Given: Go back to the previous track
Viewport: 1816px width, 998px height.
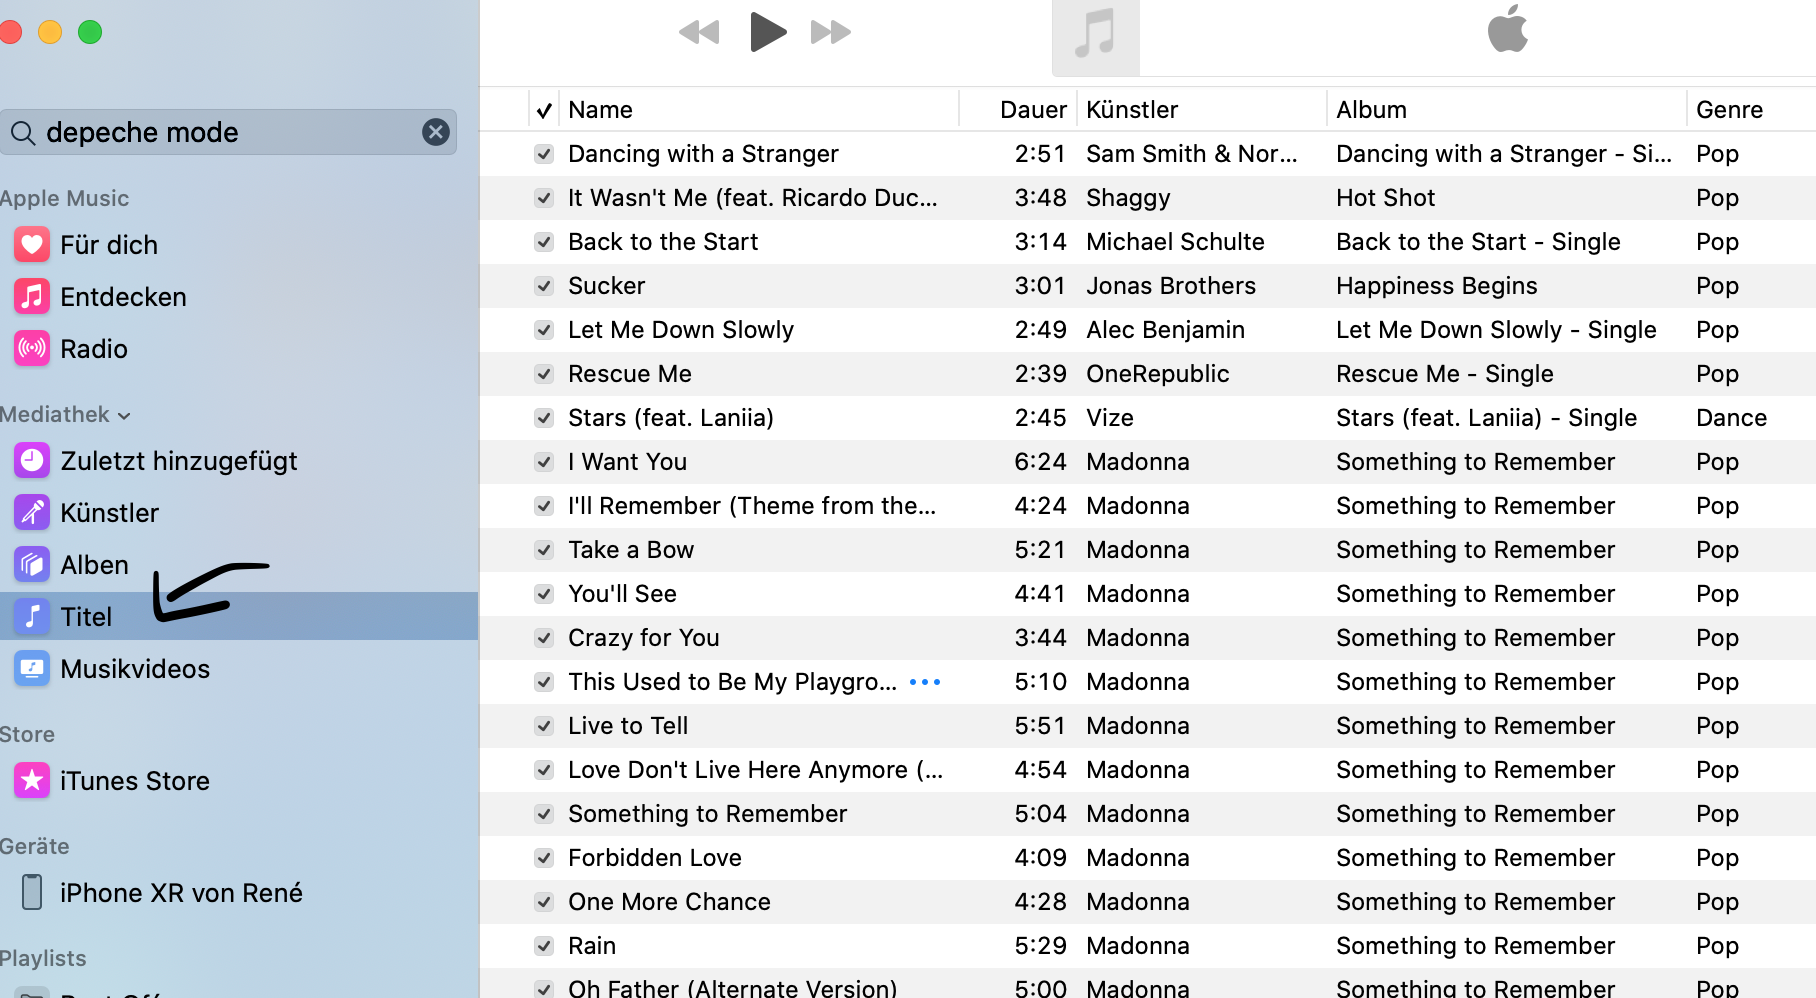Looking at the screenshot, I should pos(699,33).
